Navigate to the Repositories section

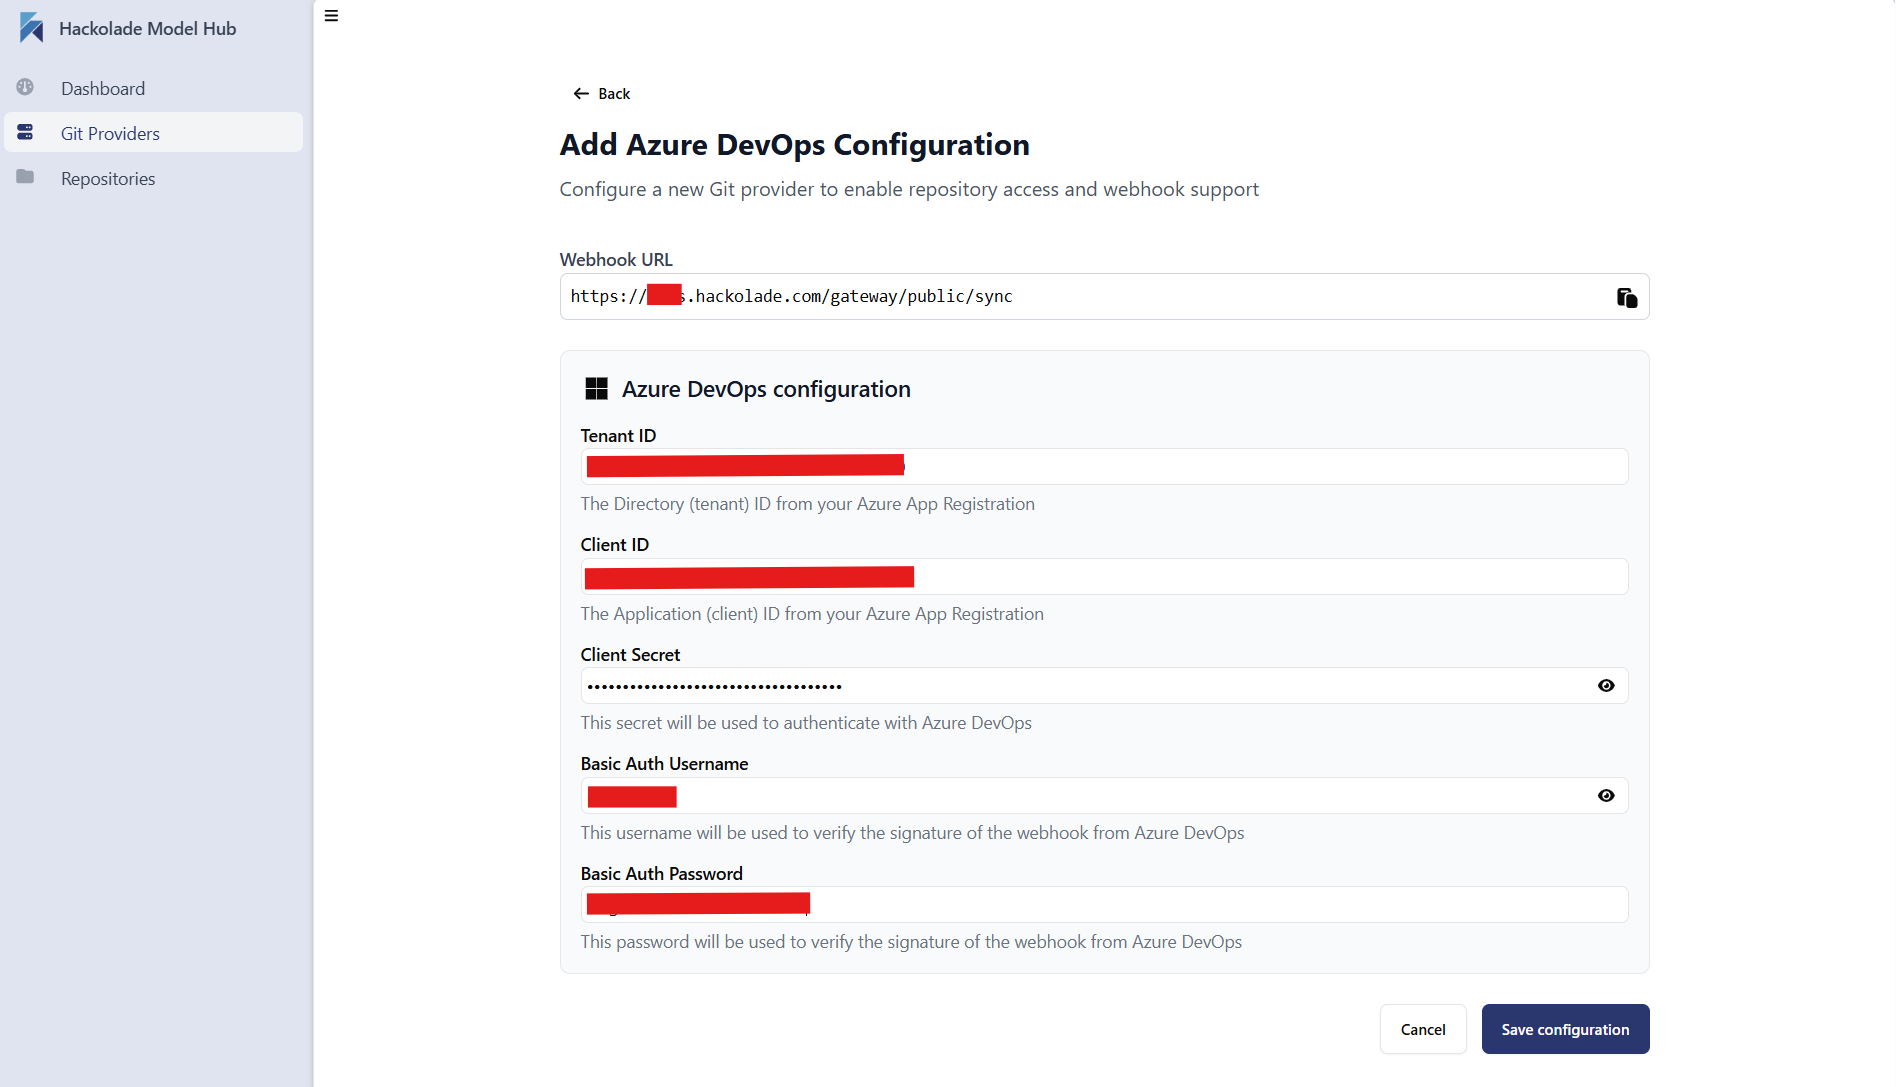tap(107, 177)
